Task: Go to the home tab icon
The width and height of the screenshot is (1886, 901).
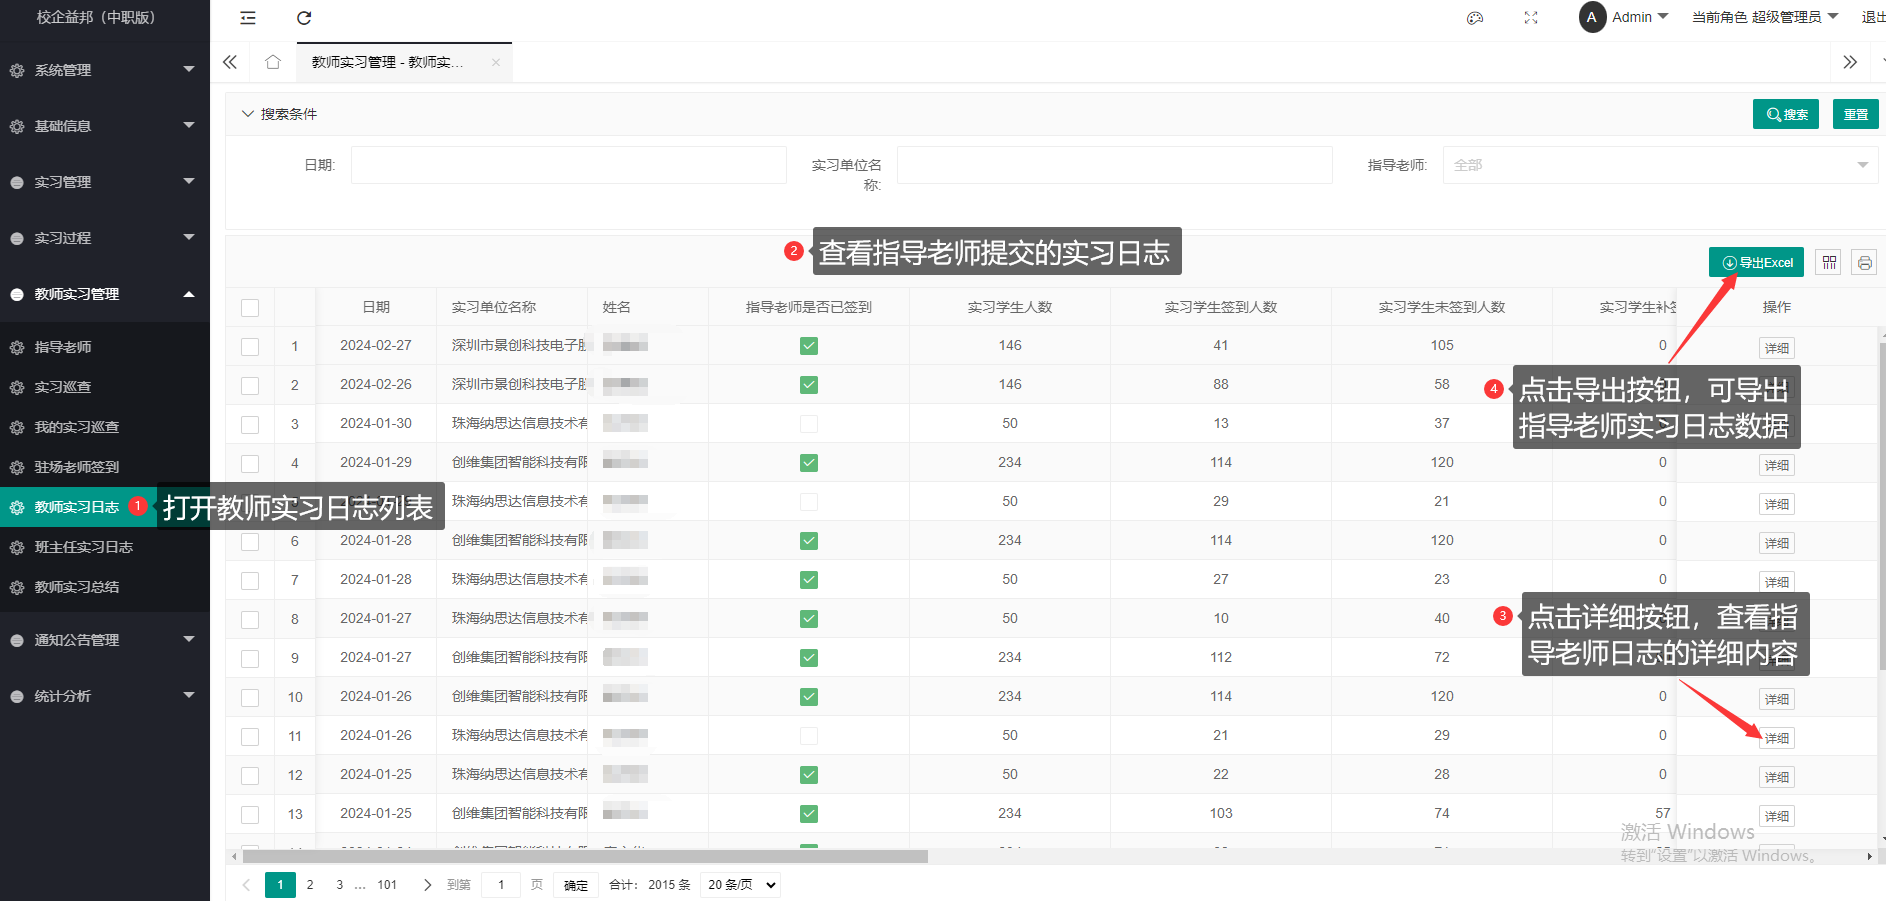Action: click(x=273, y=62)
